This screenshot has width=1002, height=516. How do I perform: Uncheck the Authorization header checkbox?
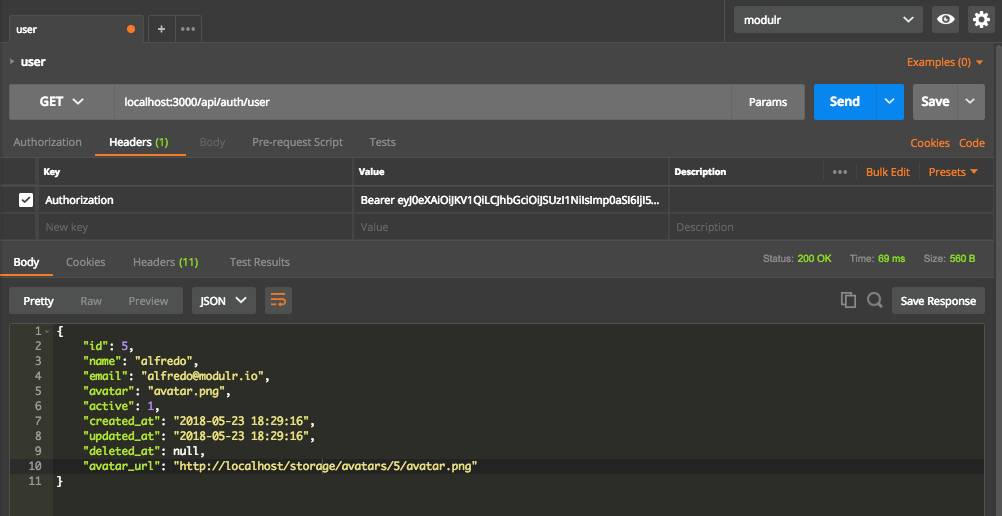pyautogui.click(x=26, y=200)
